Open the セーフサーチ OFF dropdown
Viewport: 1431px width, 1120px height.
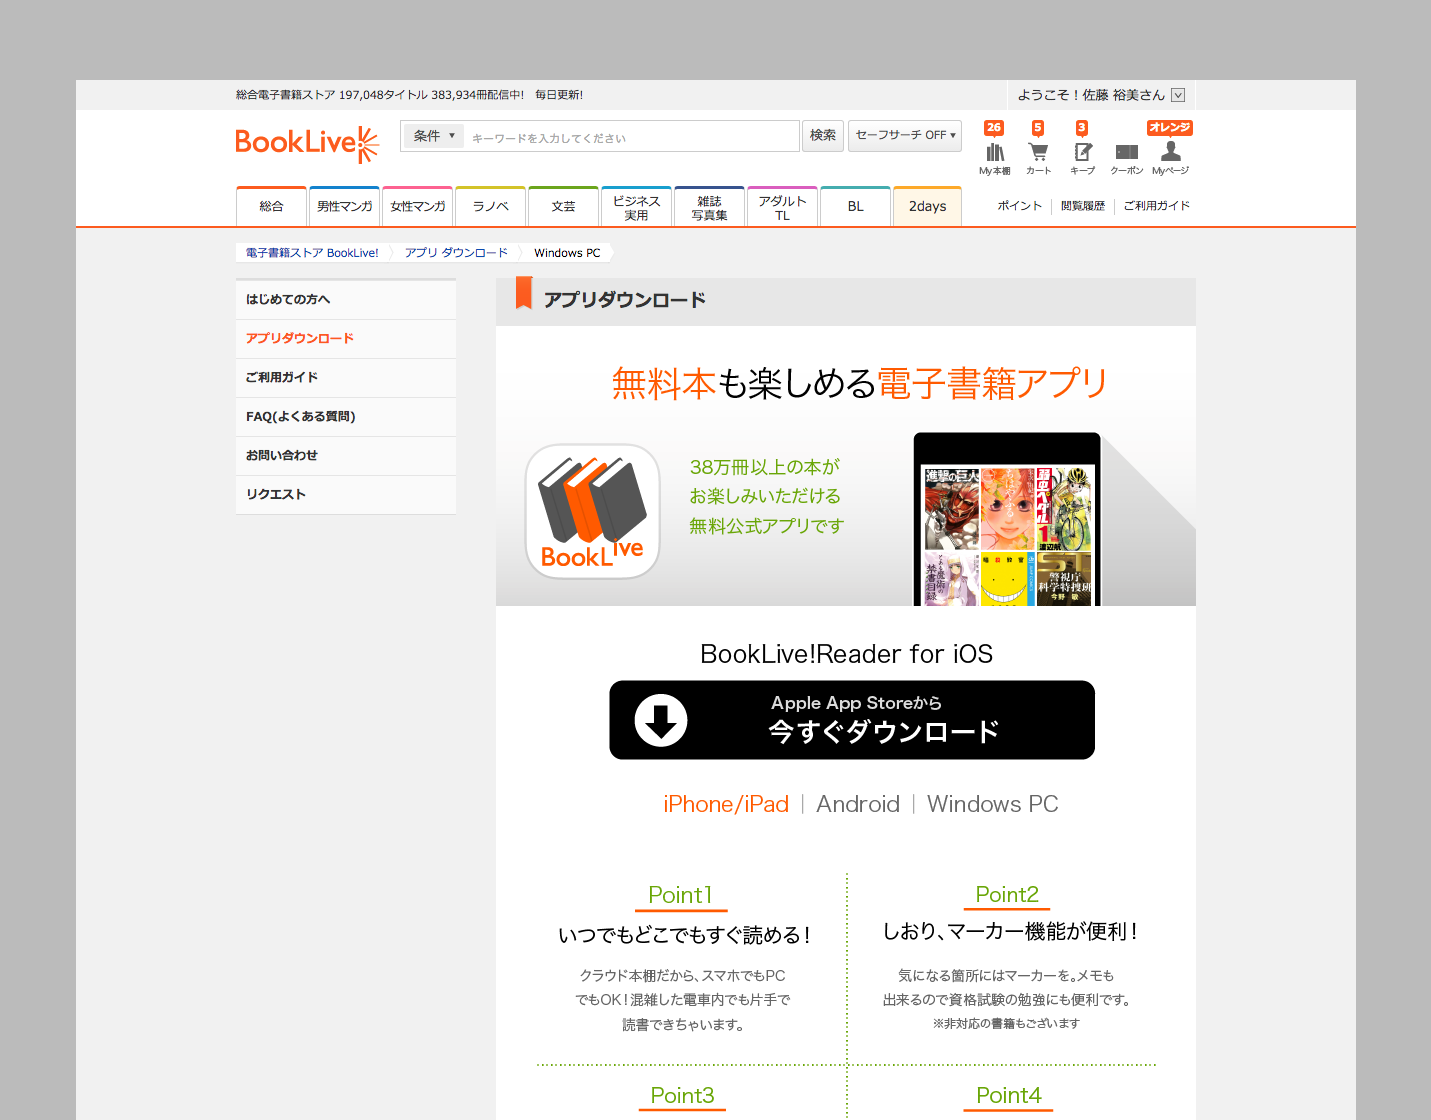click(905, 135)
